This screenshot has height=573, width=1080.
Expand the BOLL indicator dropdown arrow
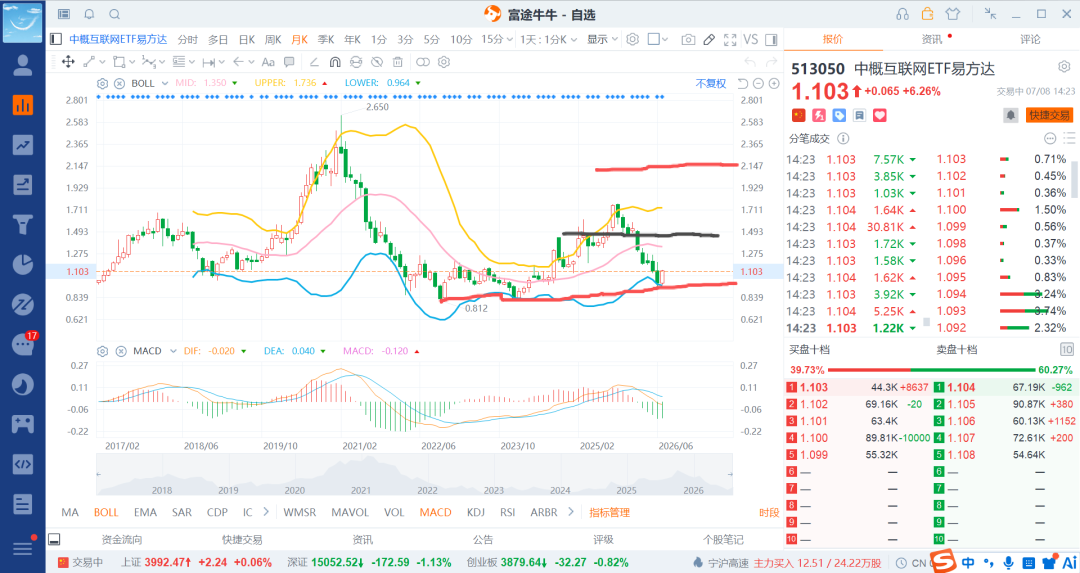coord(165,83)
